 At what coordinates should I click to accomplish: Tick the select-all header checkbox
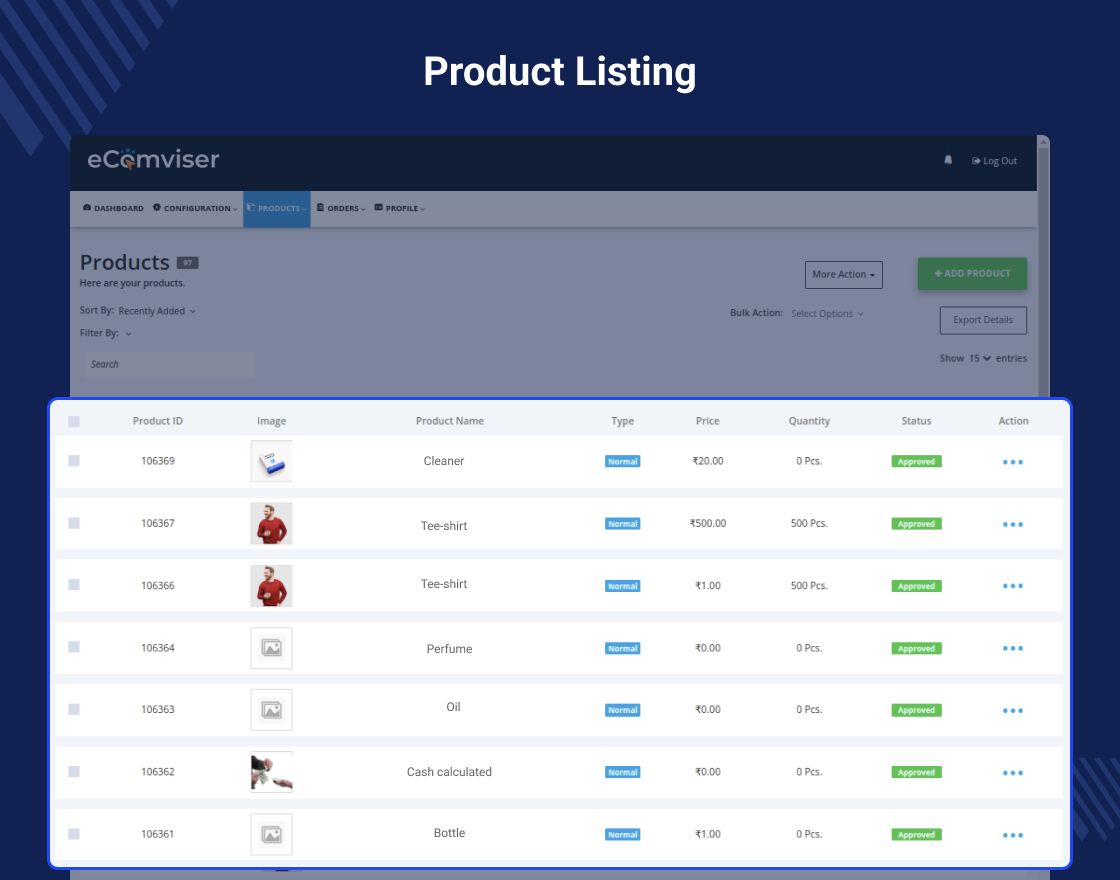pyautogui.click(x=74, y=421)
